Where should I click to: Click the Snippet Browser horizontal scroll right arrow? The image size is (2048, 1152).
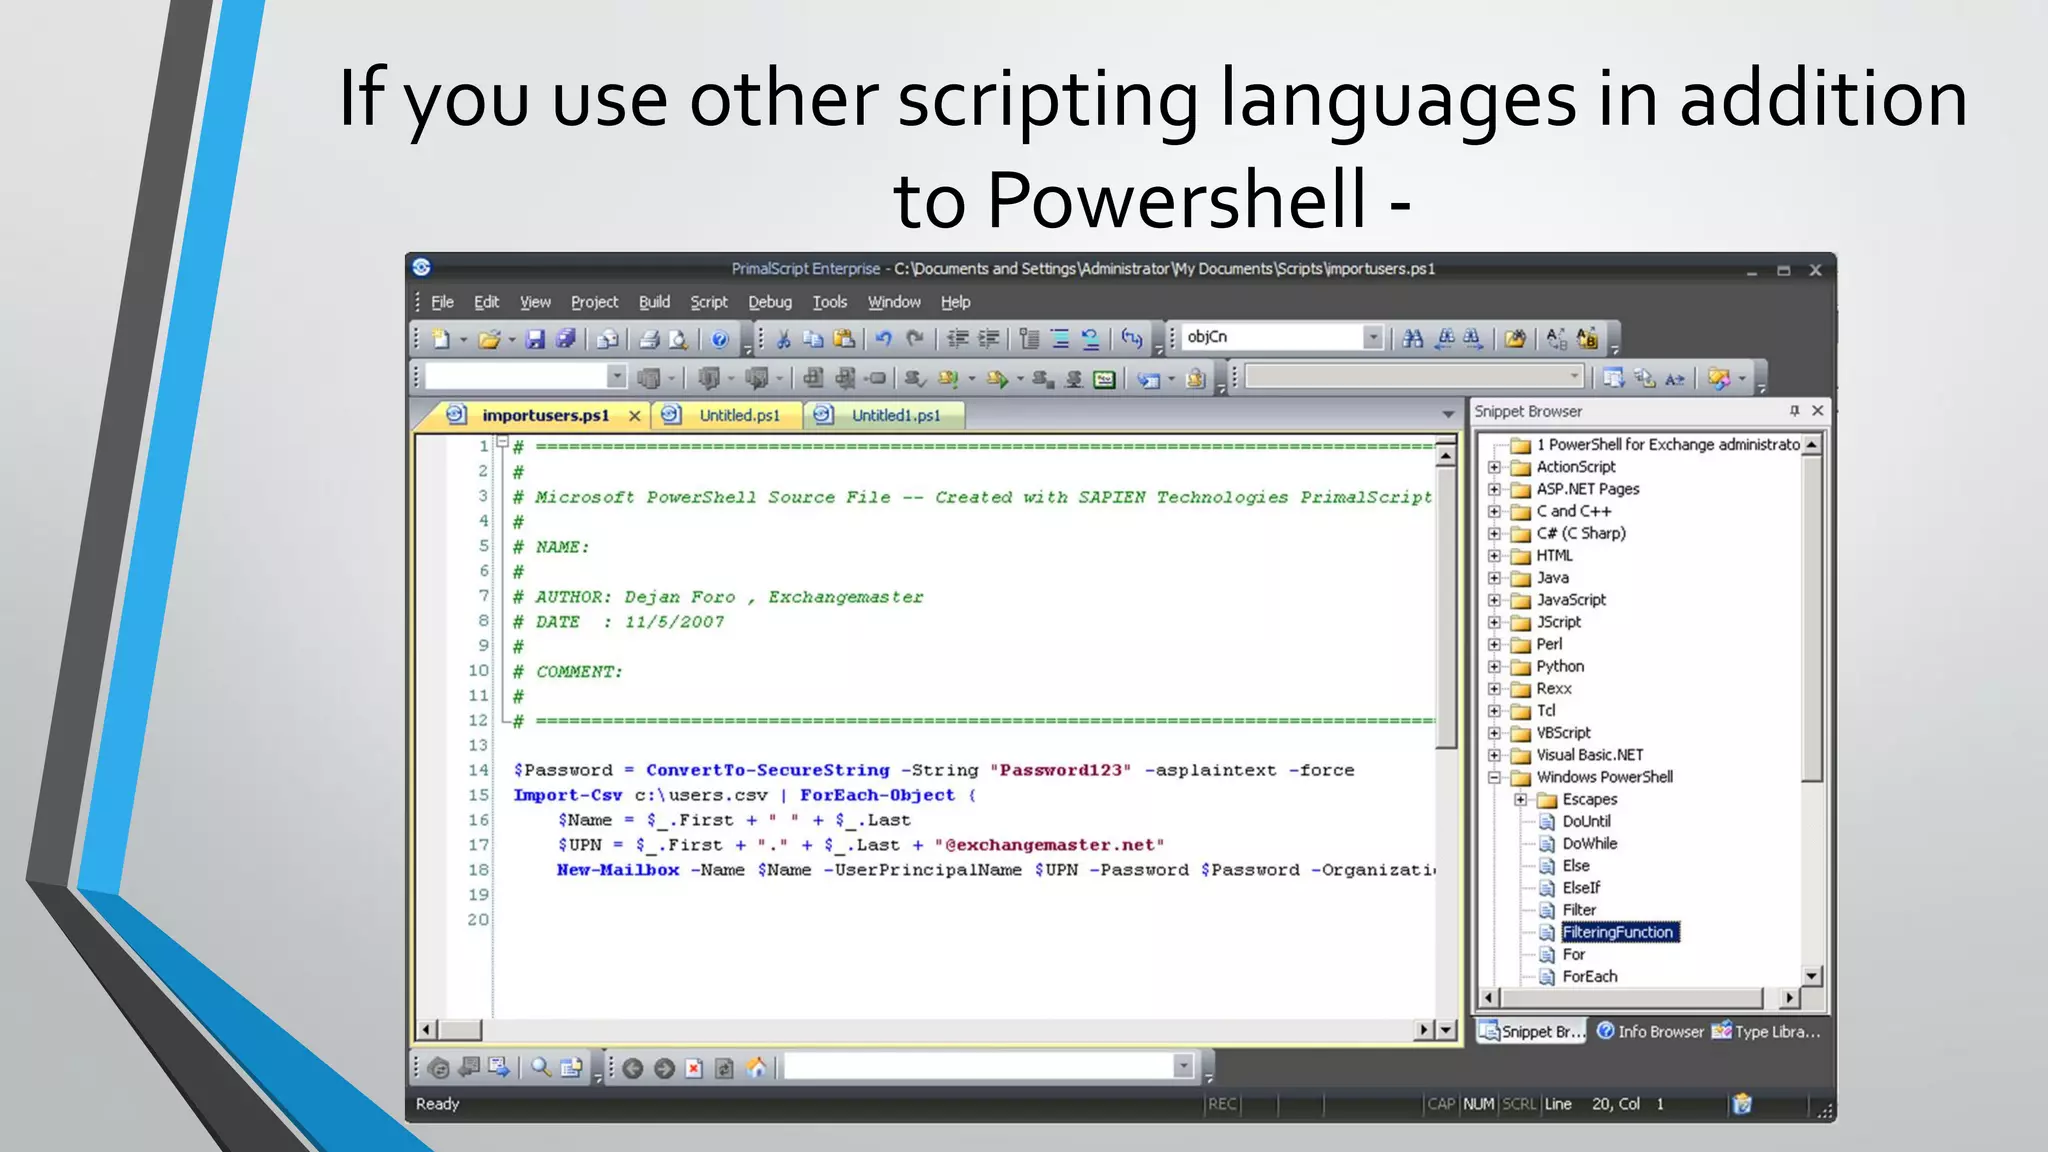point(1789,997)
